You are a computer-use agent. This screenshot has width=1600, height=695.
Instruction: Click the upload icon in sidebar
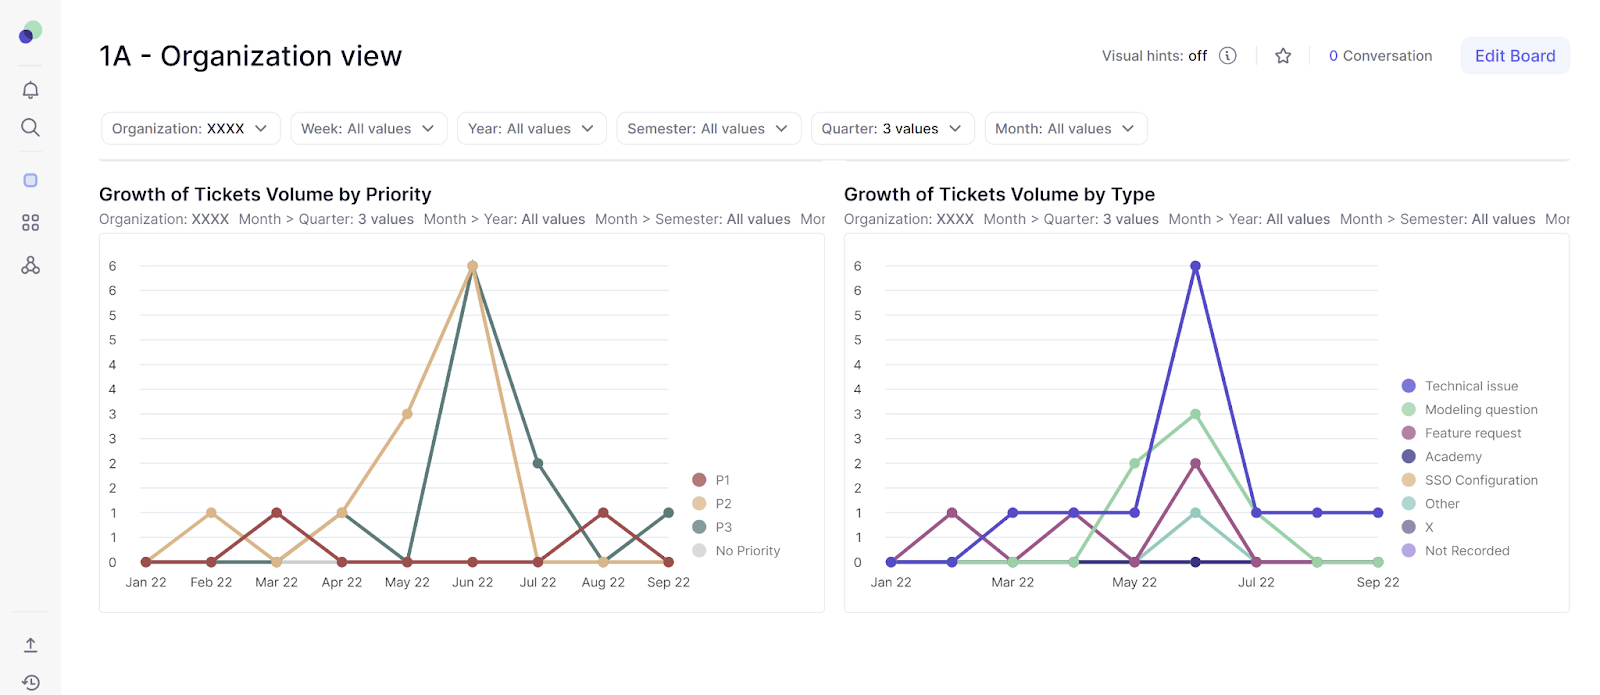pyautogui.click(x=31, y=645)
